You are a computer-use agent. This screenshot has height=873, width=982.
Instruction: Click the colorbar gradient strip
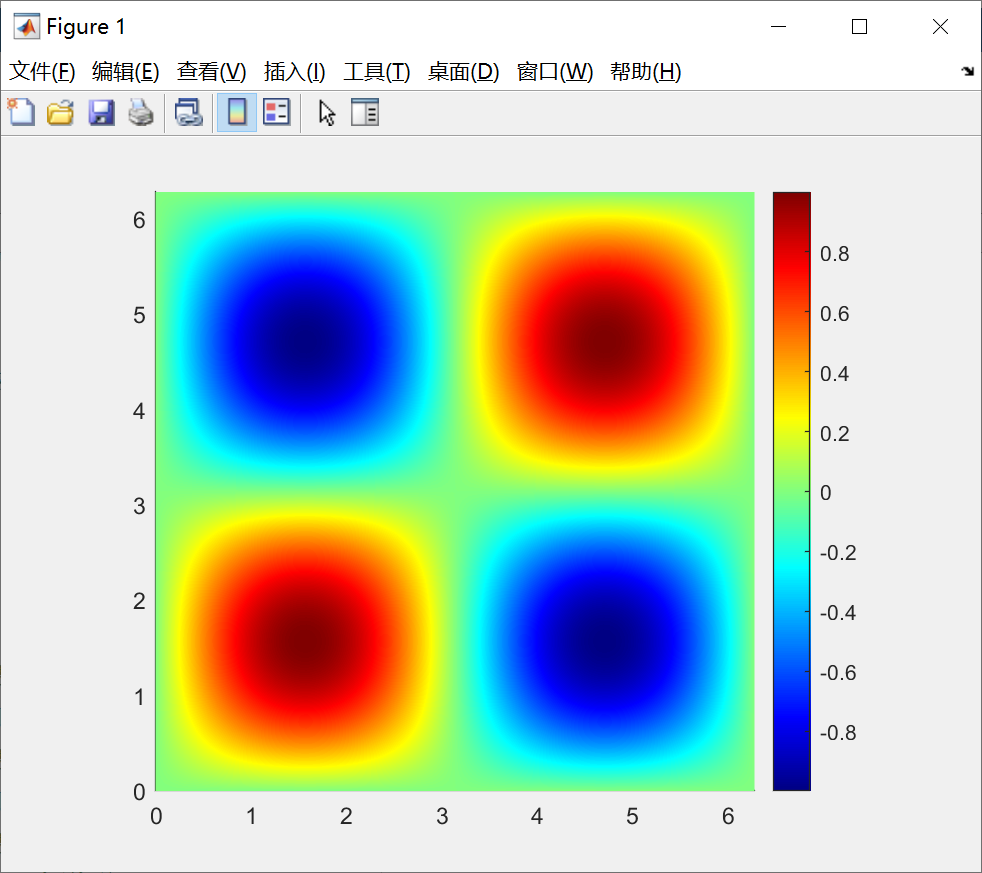pyautogui.click(x=792, y=491)
